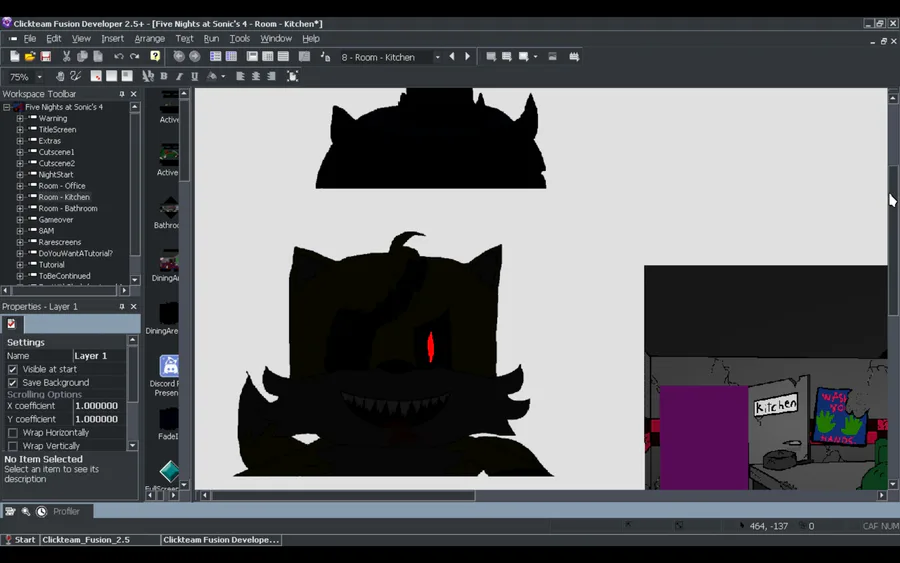The width and height of the screenshot is (900, 563).
Task: Toggle Bold text formatting
Action: [x=164, y=76]
